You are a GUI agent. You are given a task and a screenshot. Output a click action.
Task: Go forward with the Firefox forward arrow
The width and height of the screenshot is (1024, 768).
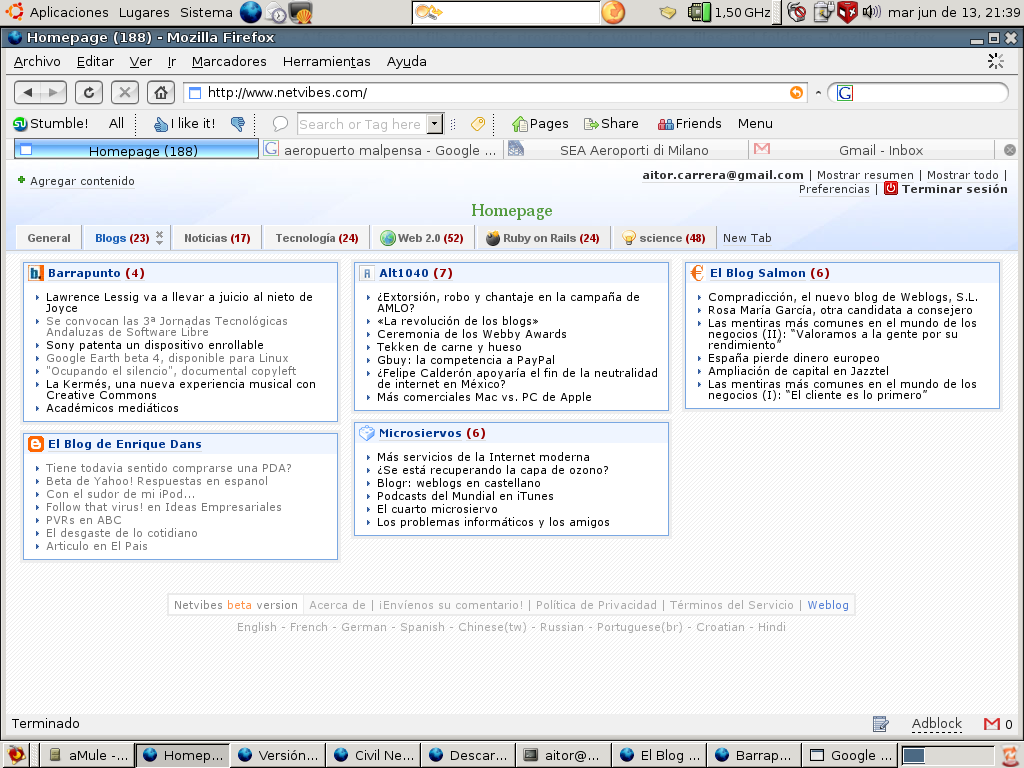click(x=53, y=93)
